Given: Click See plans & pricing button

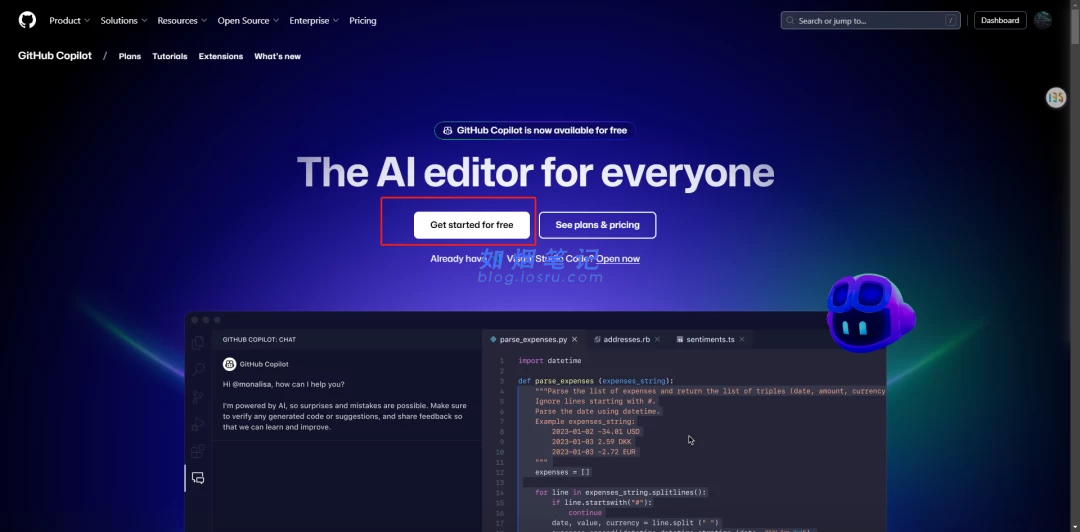Looking at the screenshot, I should [x=597, y=225].
